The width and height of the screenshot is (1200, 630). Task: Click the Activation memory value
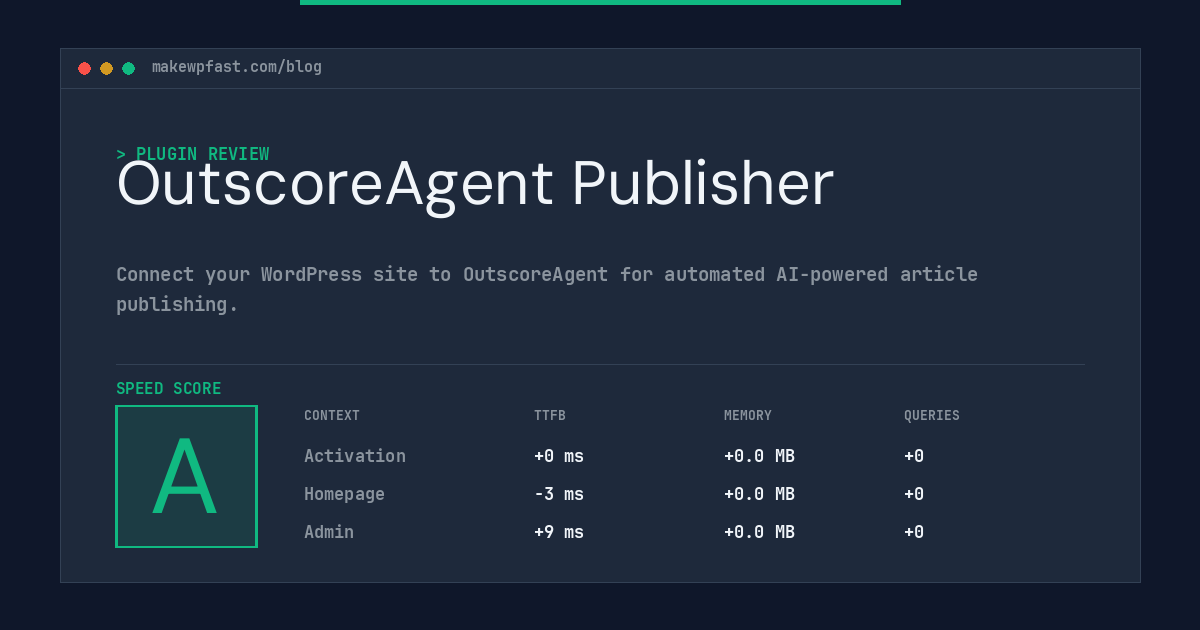tap(760, 456)
